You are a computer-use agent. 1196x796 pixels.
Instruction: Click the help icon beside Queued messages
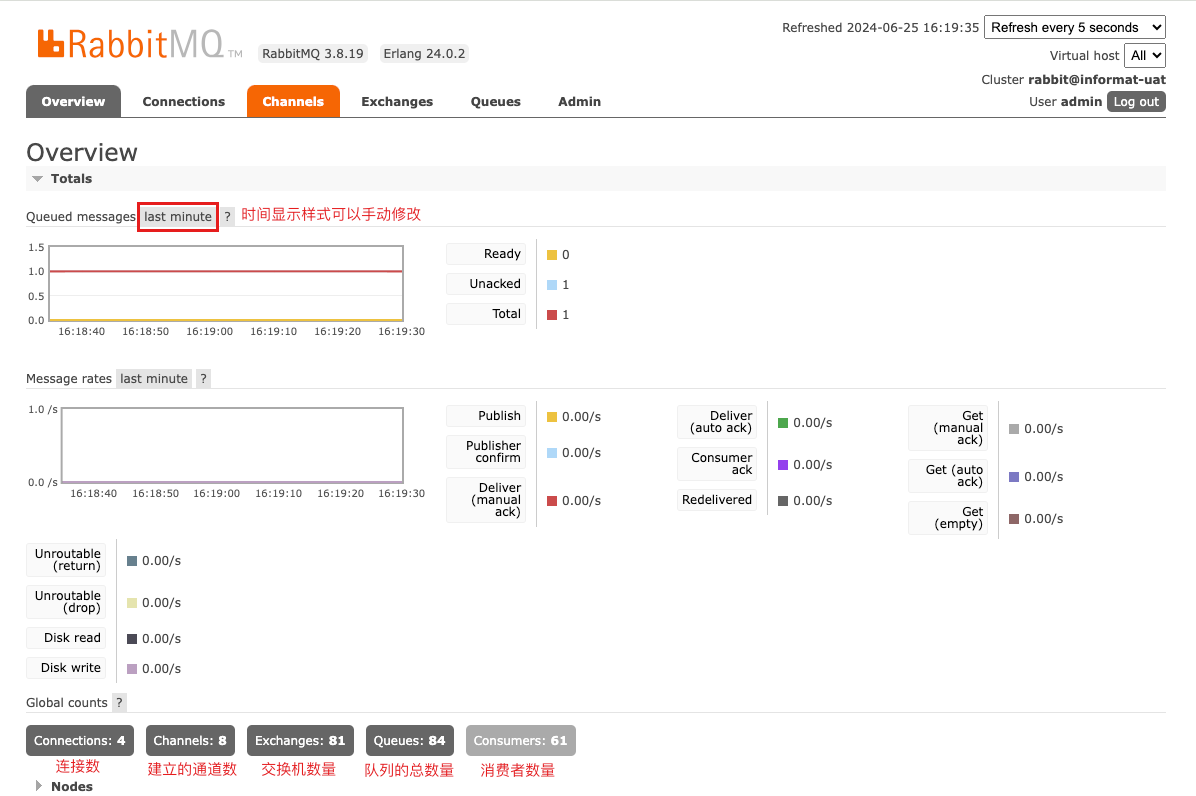coord(227,217)
